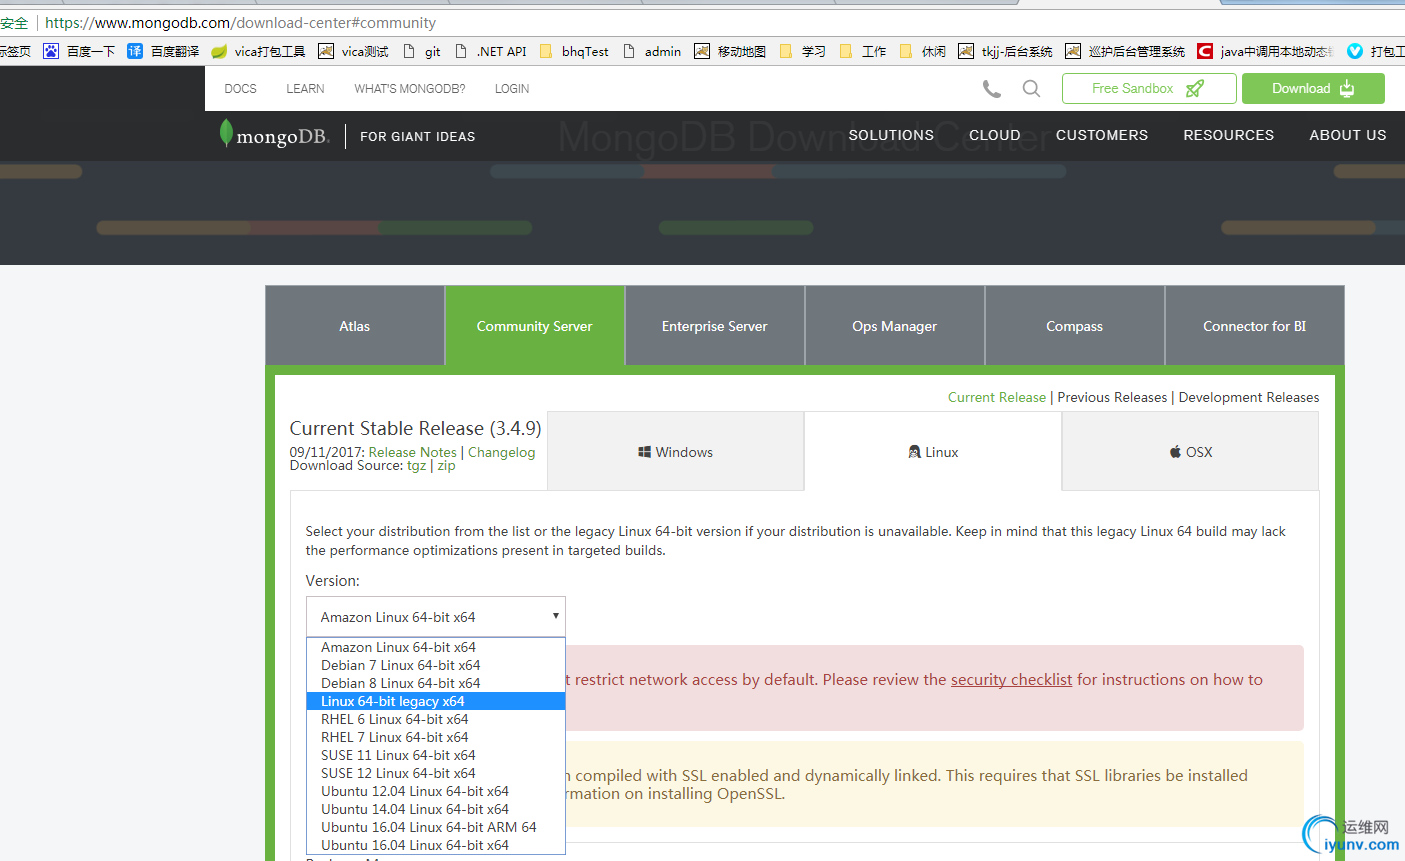Open the RESOURCES menu
Image resolution: width=1405 pixels, height=861 pixels.
pos(1229,135)
